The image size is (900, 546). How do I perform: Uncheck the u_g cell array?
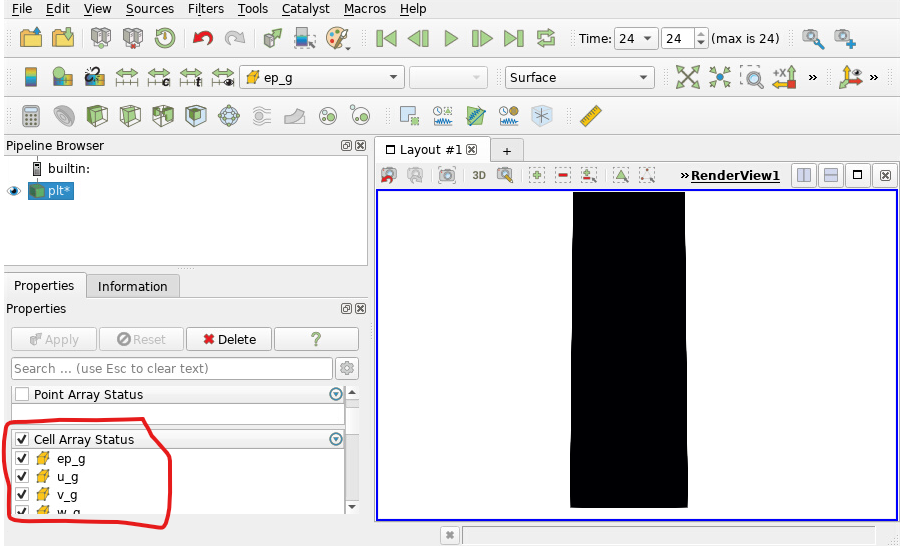tap(22, 477)
